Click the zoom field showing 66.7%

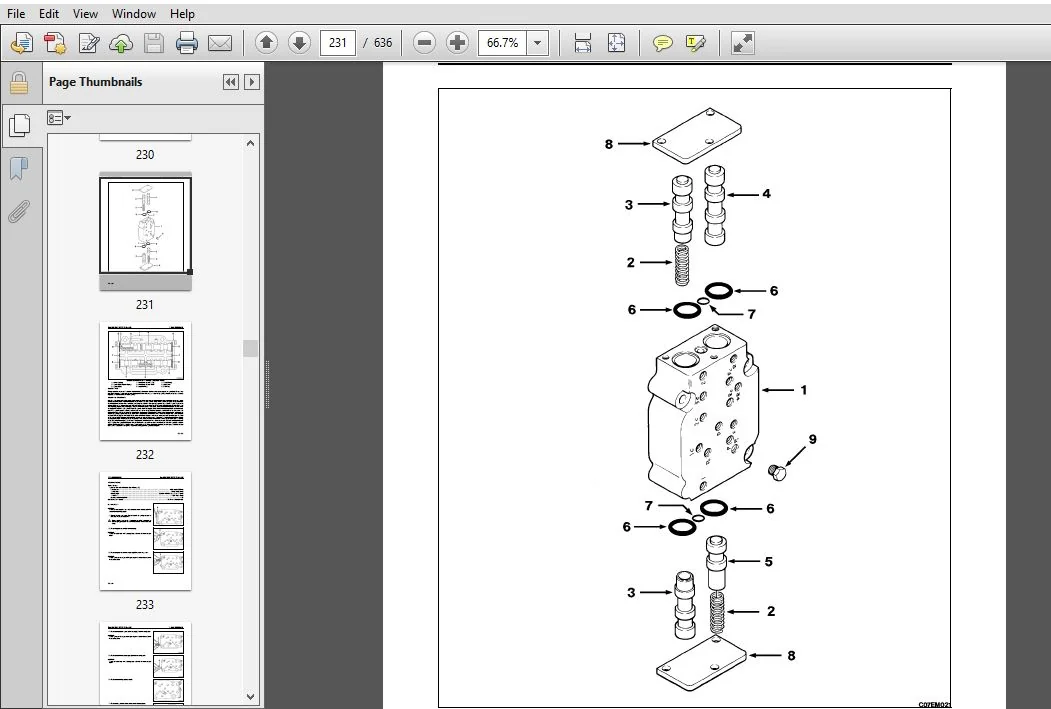(503, 43)
